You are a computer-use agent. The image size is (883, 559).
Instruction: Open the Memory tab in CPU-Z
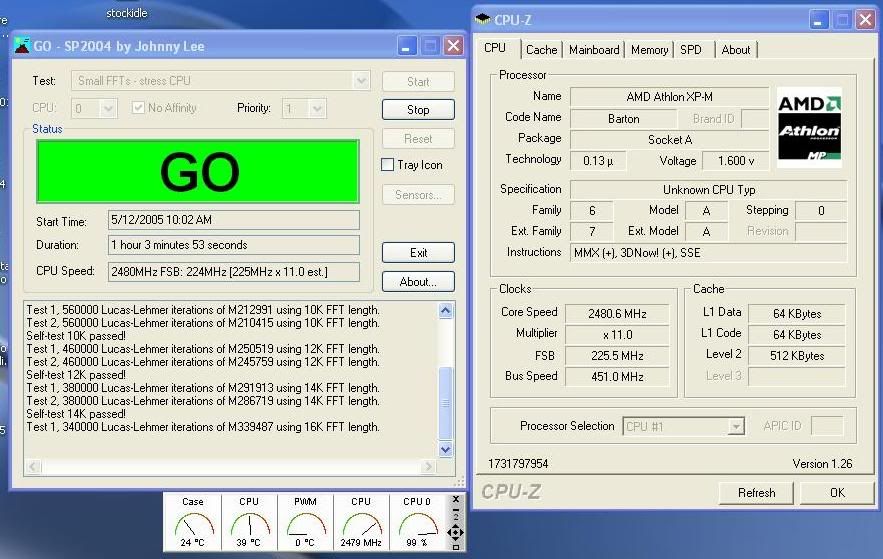tap(649, 50)
